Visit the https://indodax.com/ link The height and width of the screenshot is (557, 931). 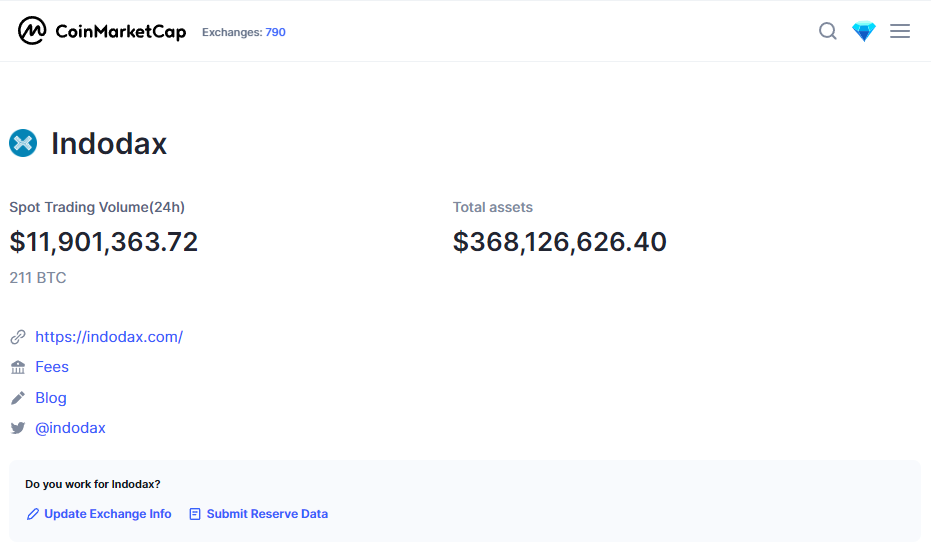109,337
